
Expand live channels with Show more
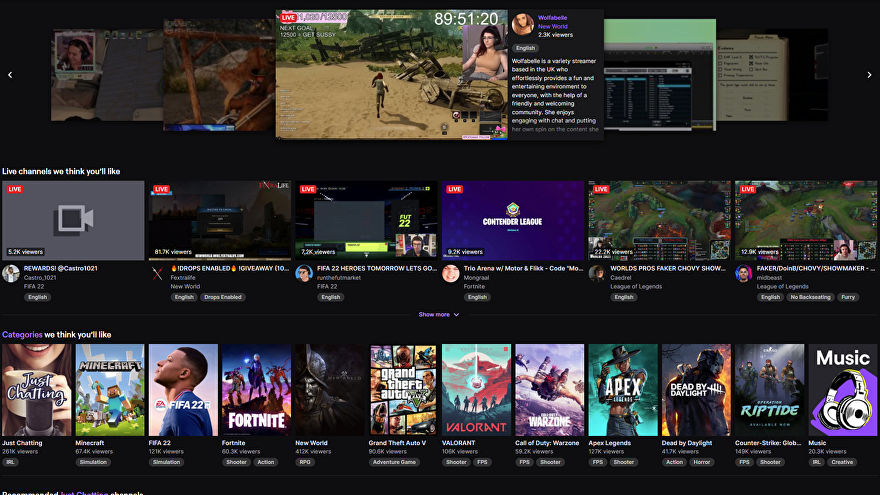click(x=439, y=314)
